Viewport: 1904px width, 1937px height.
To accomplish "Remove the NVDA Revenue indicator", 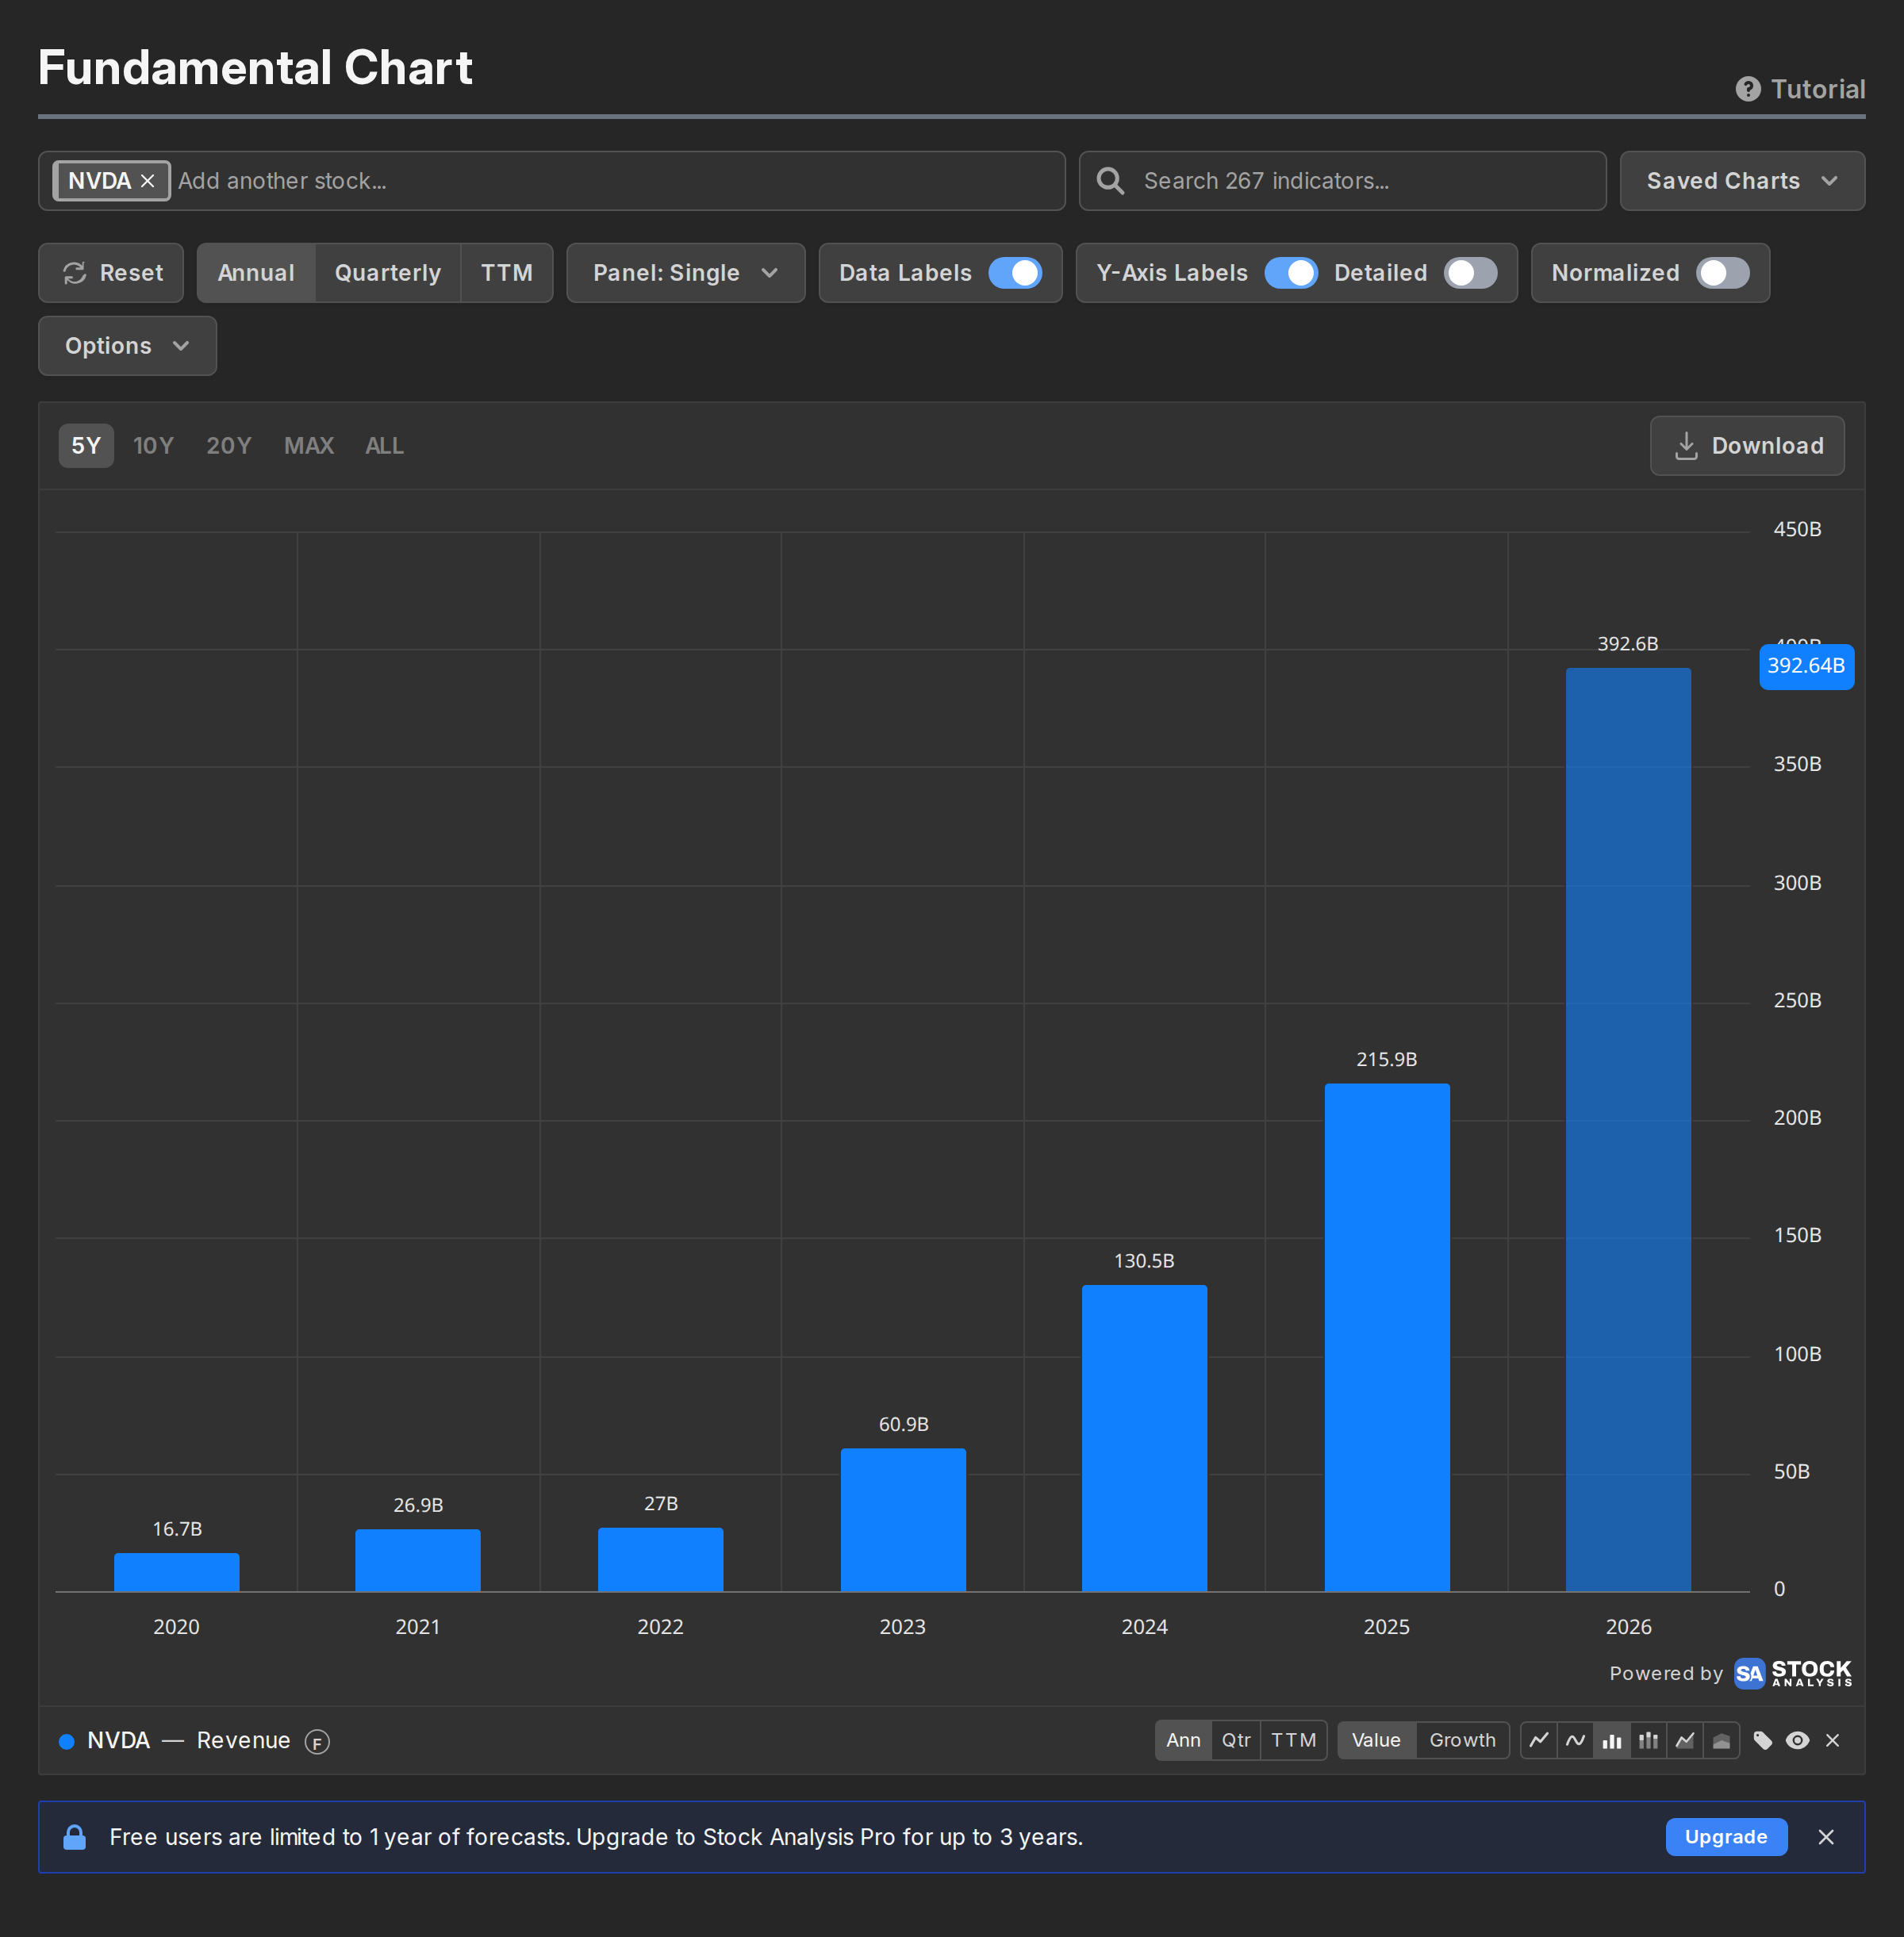I will (x=1833, y=1741).
